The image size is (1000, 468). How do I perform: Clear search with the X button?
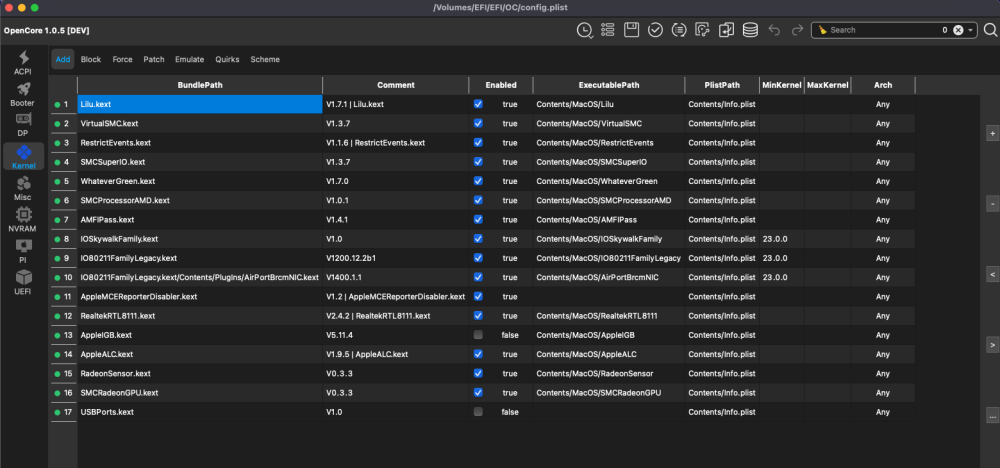(958, 30)
